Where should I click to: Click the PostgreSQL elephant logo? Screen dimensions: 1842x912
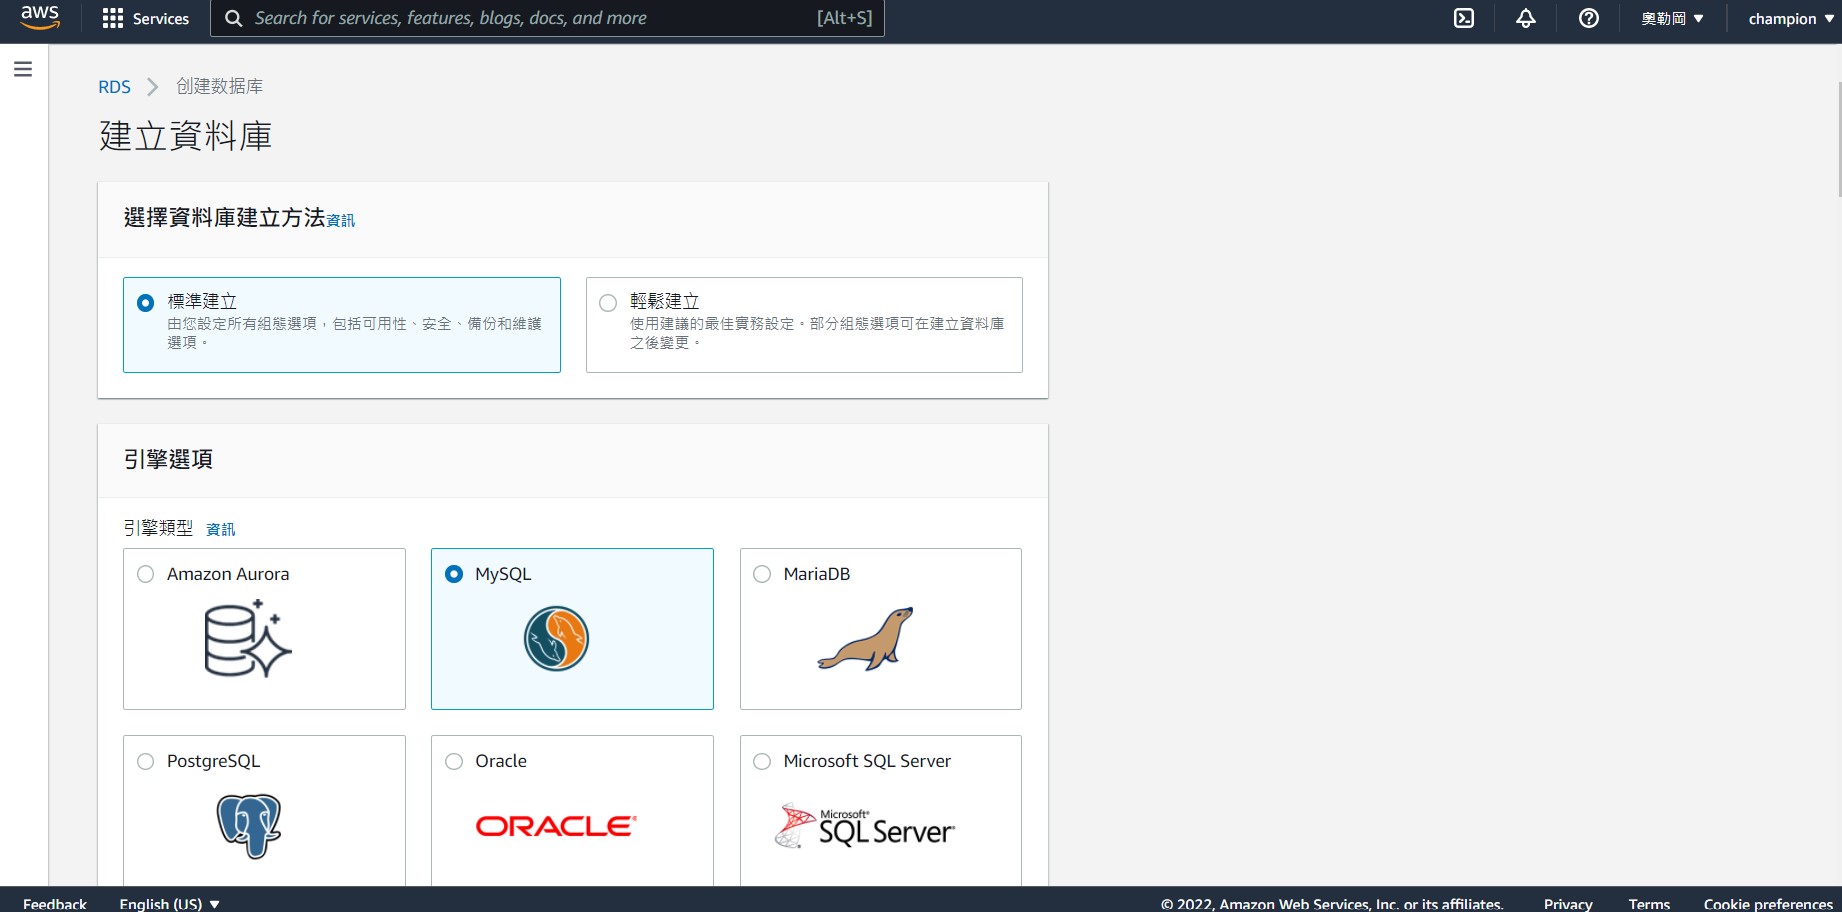[x=249, y=826]
